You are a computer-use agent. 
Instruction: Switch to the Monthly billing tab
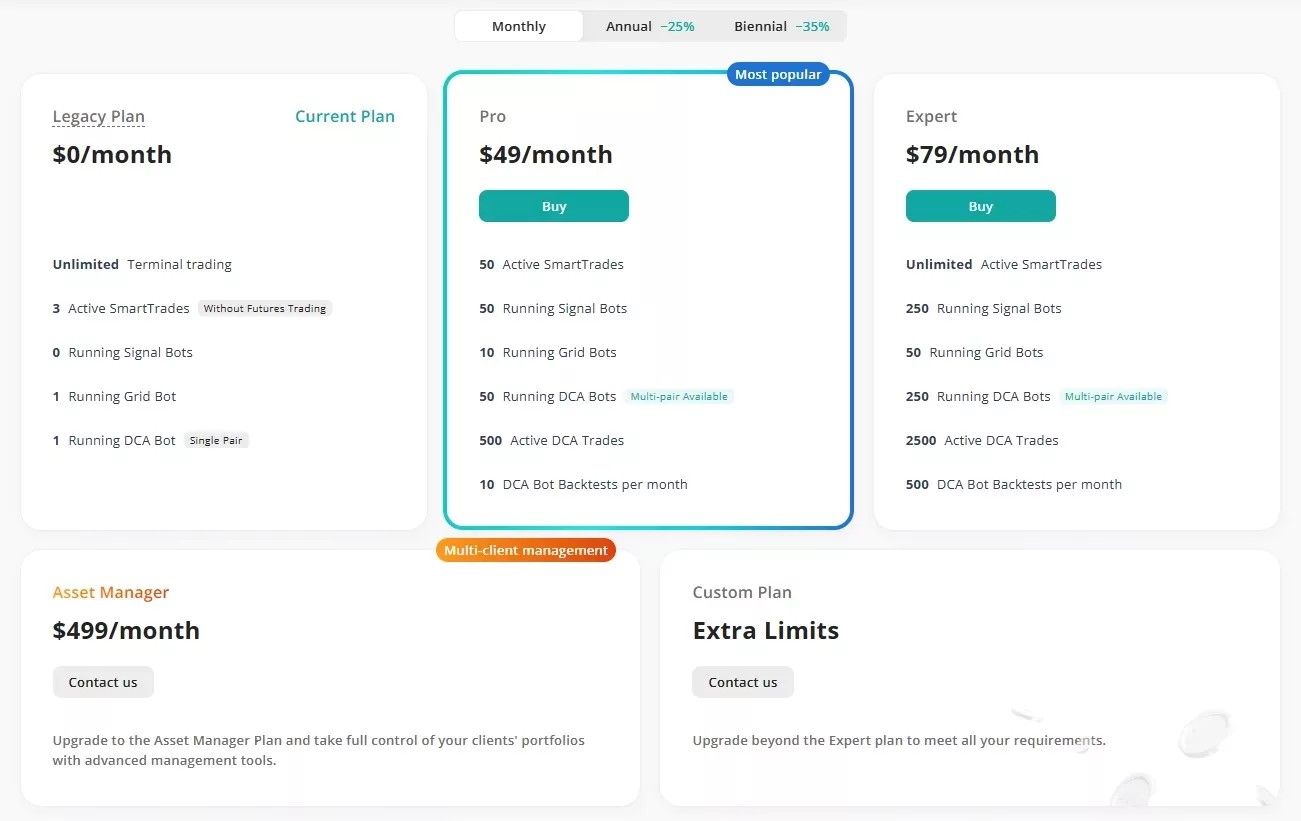pyautogui.click(x=518, y=26)
